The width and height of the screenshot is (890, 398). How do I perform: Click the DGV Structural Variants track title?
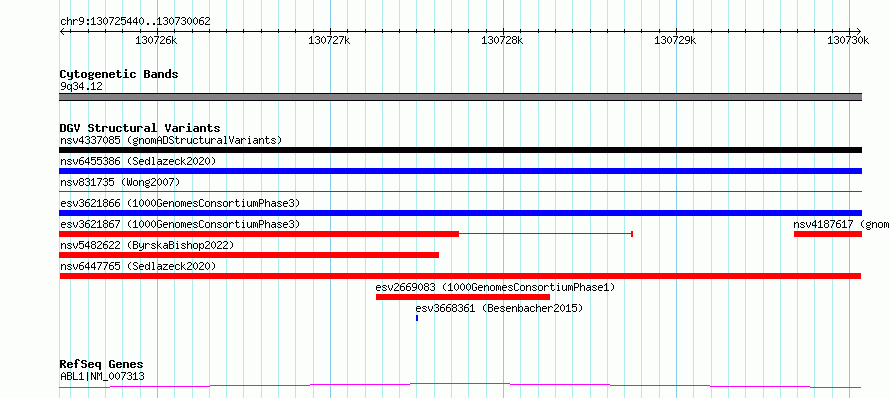(140, 128)
